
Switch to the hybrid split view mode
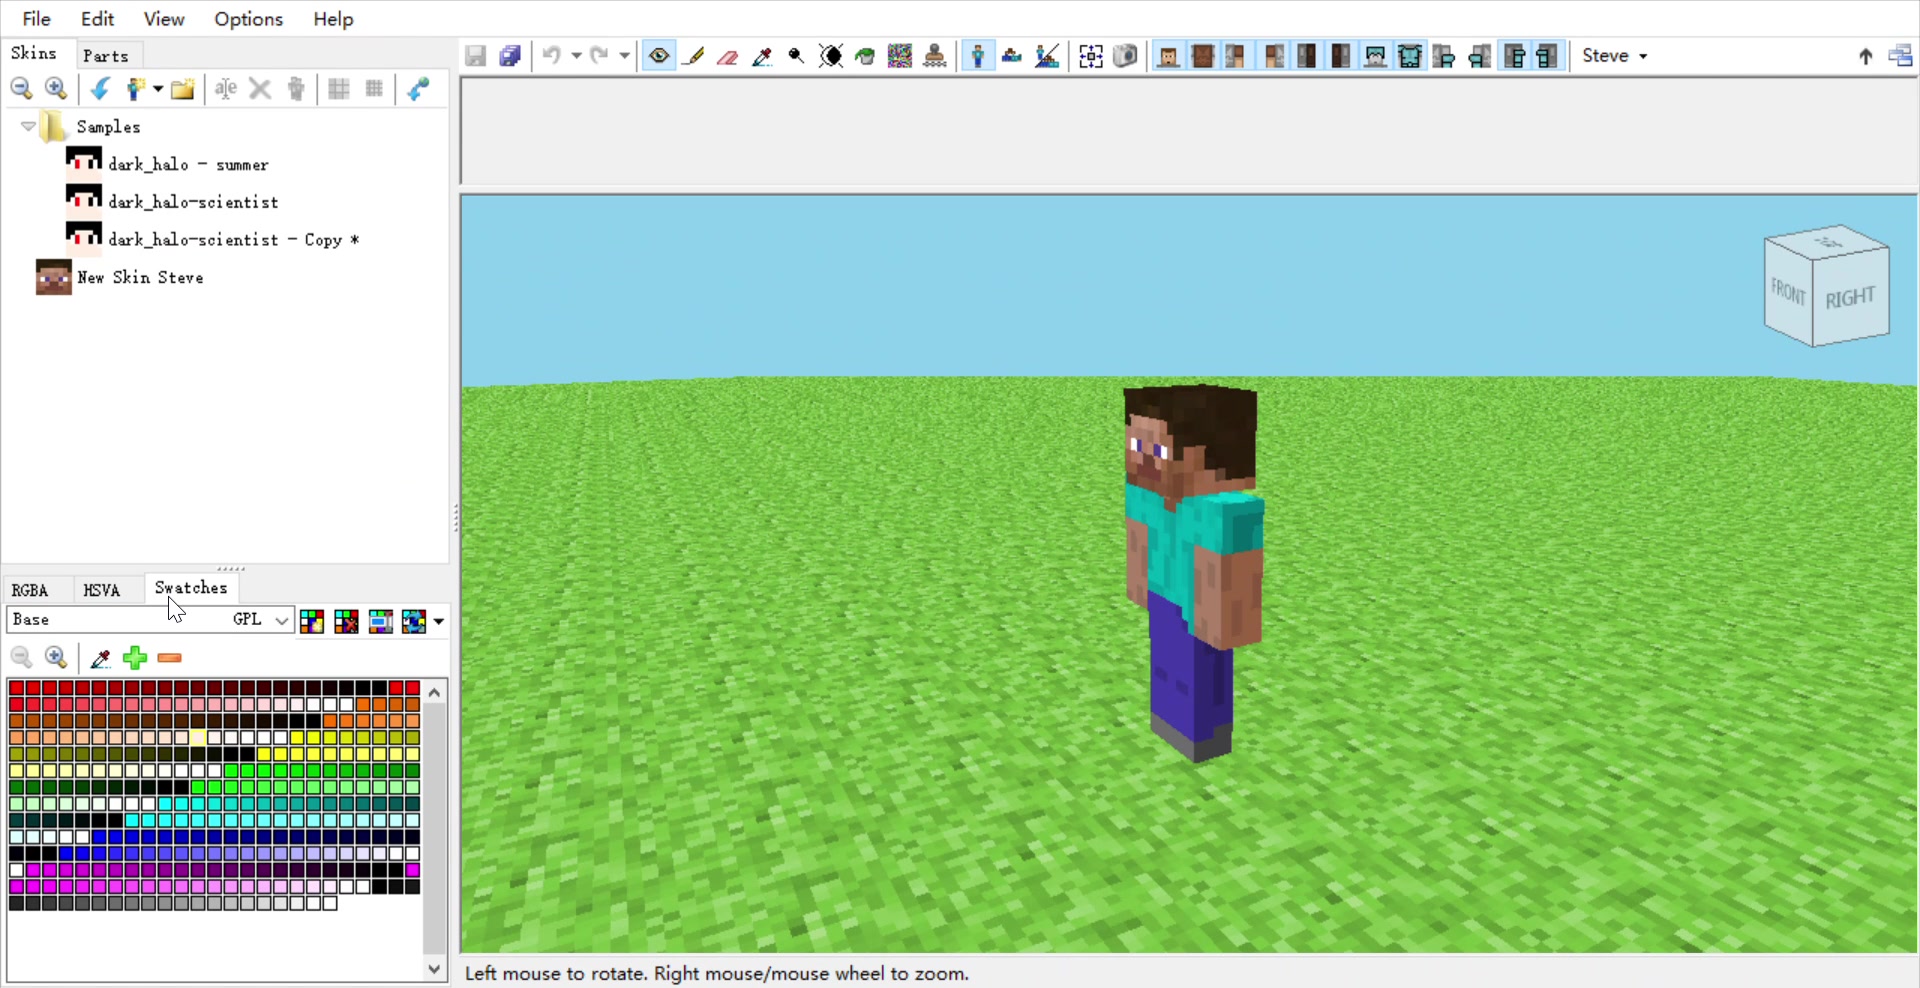[x=1047, y=56]
